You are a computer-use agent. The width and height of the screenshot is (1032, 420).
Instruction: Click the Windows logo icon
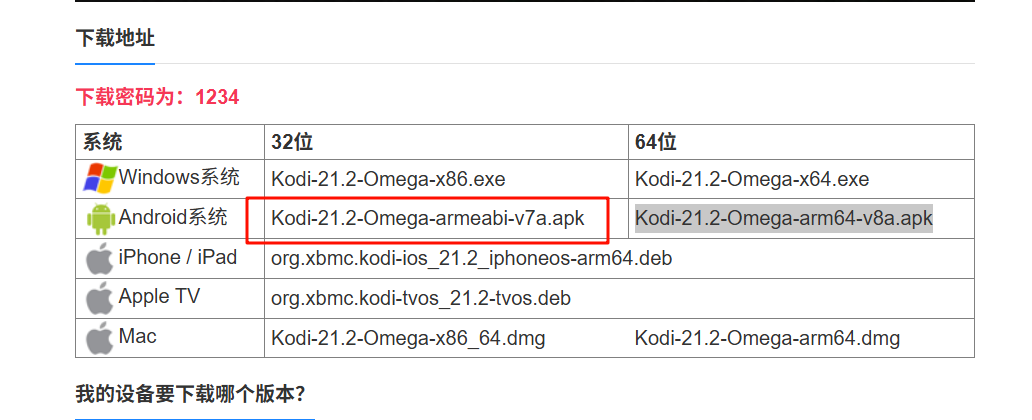tap(99, 179)
